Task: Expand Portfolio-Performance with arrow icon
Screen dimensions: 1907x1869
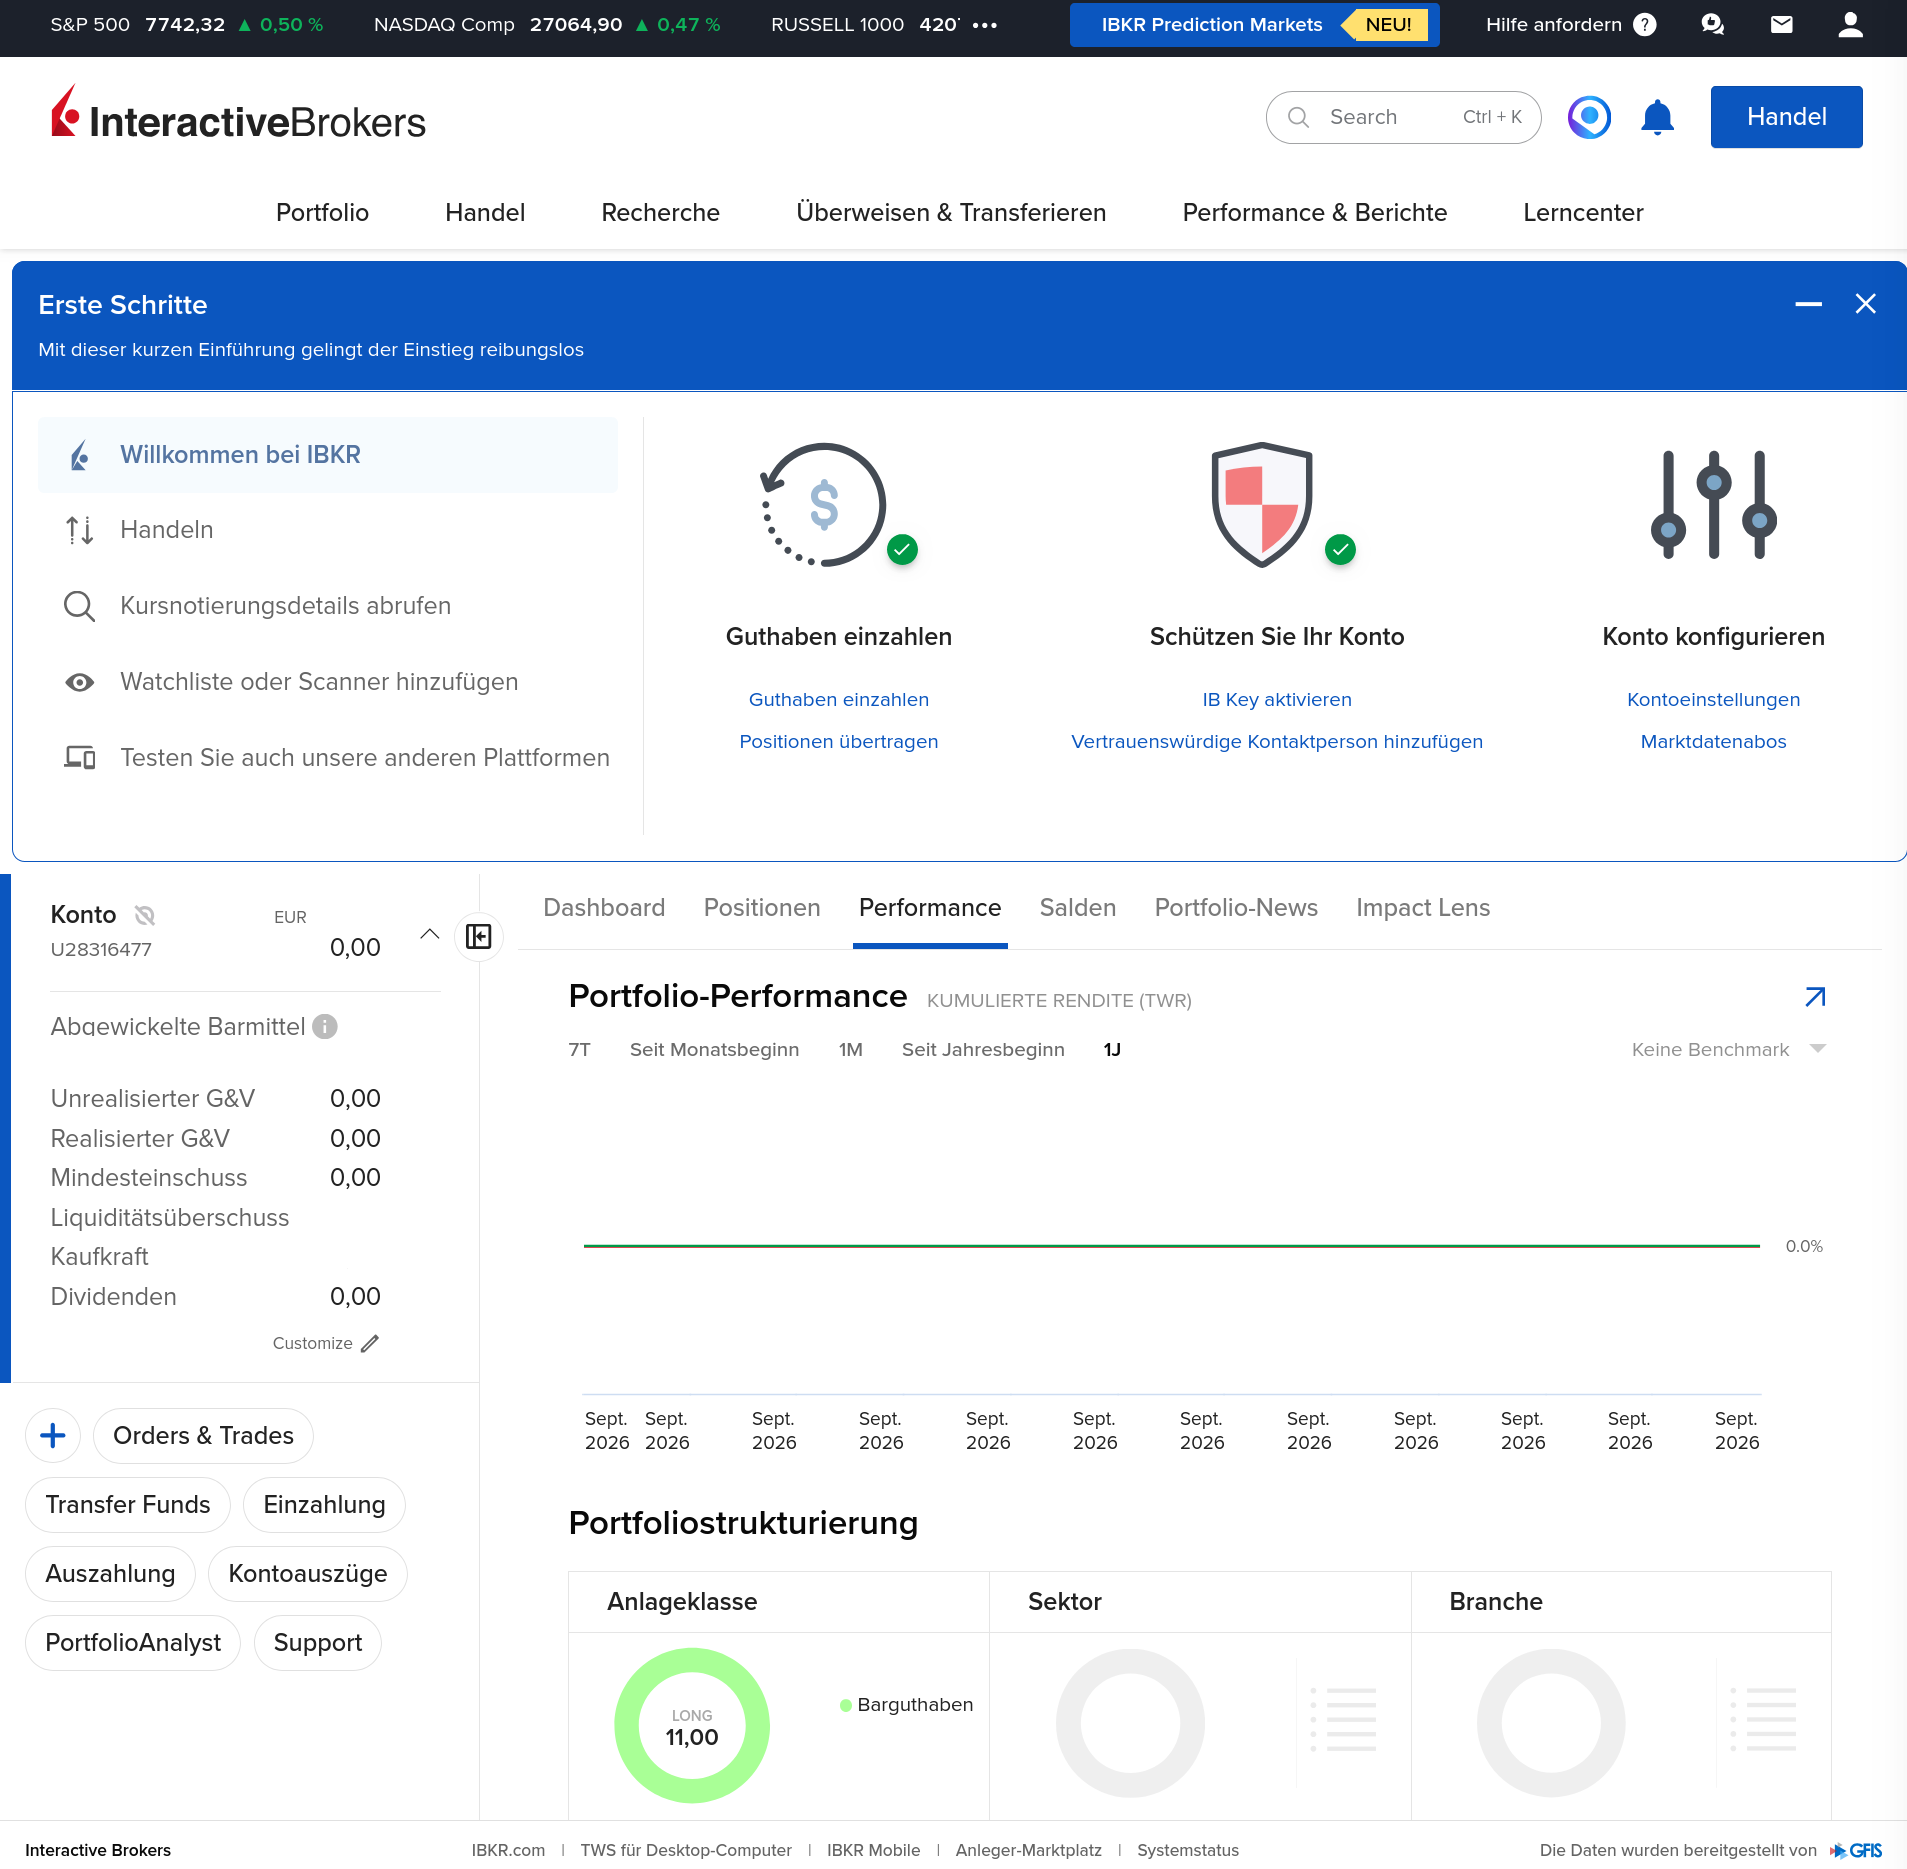Action: click(1815, 997)
